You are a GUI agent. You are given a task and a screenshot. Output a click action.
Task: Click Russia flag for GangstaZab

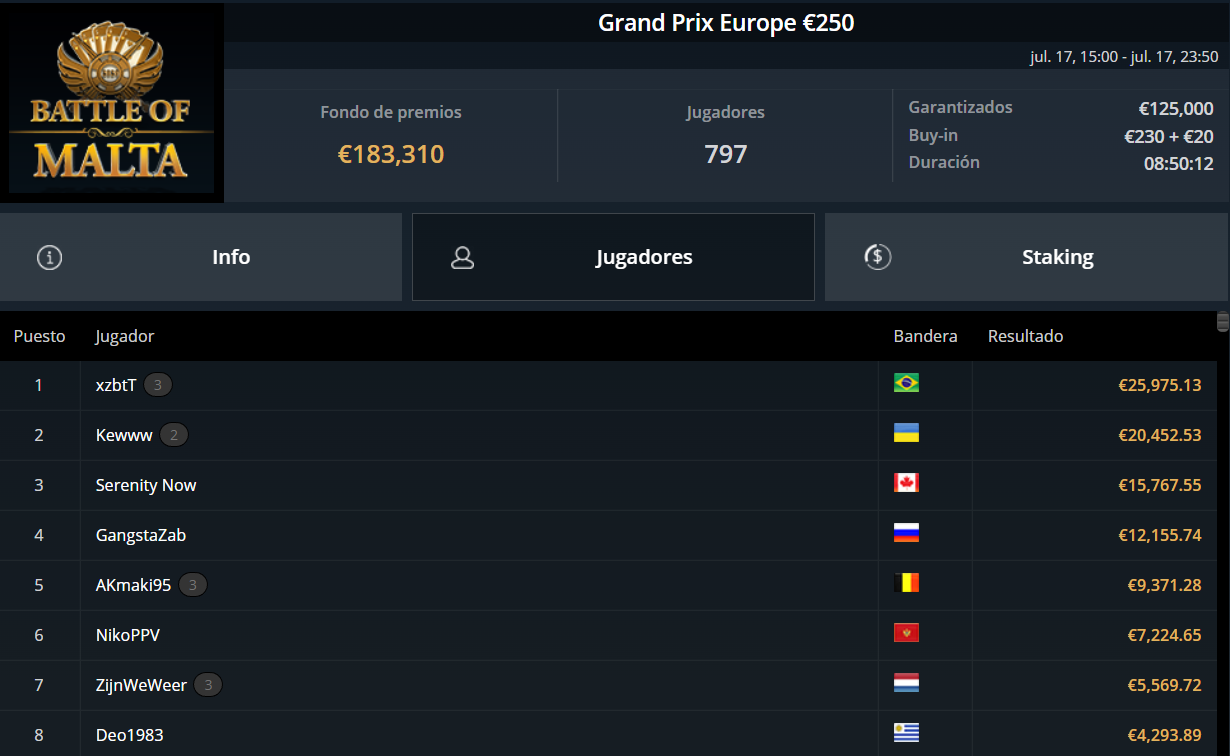coord(906,533)
